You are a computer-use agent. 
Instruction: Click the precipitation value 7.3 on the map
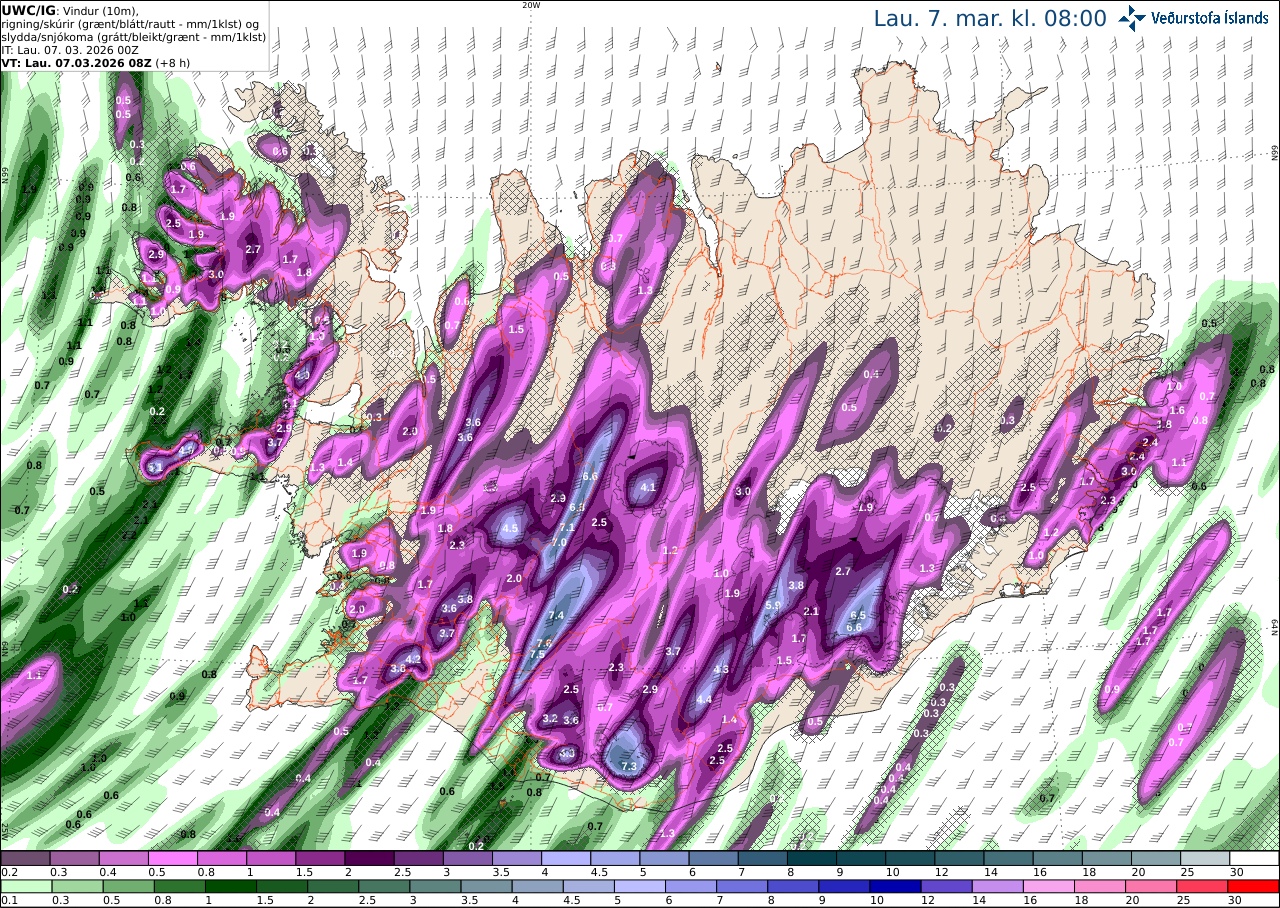(629, 766)
